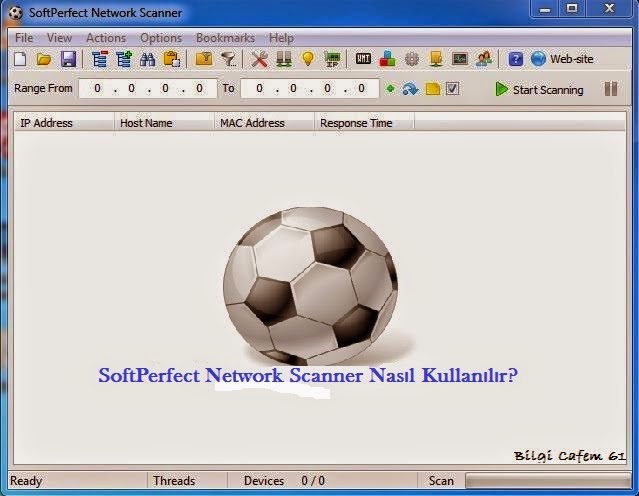Click Start Scanning

(x=539, y=89)
